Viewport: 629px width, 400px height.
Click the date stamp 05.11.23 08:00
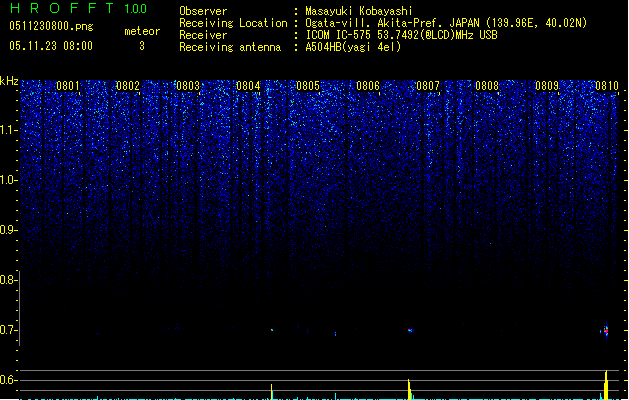point(51,46)
